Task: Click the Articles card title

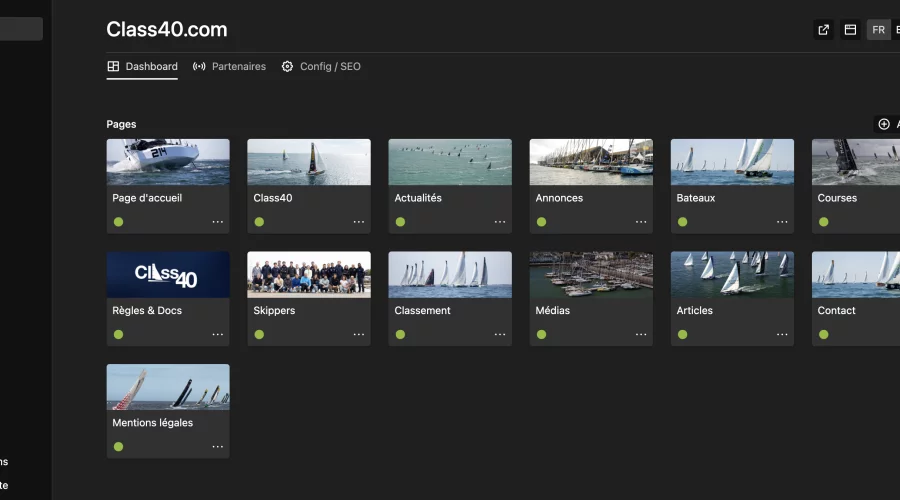Action: click(x=695, y=311)
